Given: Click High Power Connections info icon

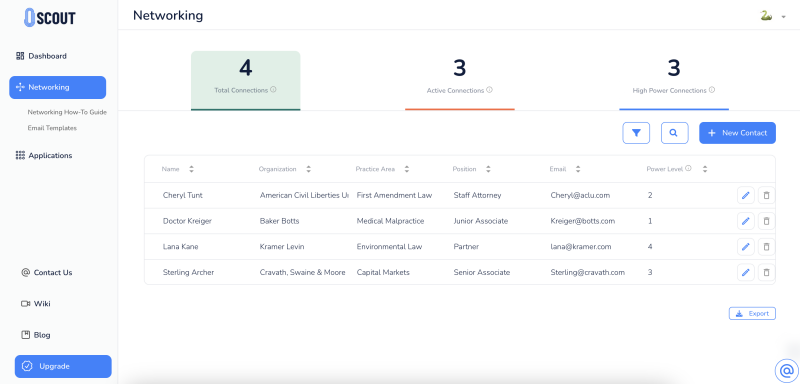Looking at the screenshot, I should click(712, 90).
